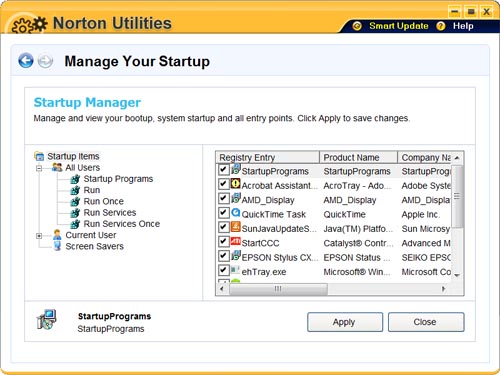The width and height of the screenshot is (500, 375).
Task: Click the Norton Utilities gear logo
Action: [29, 24]
